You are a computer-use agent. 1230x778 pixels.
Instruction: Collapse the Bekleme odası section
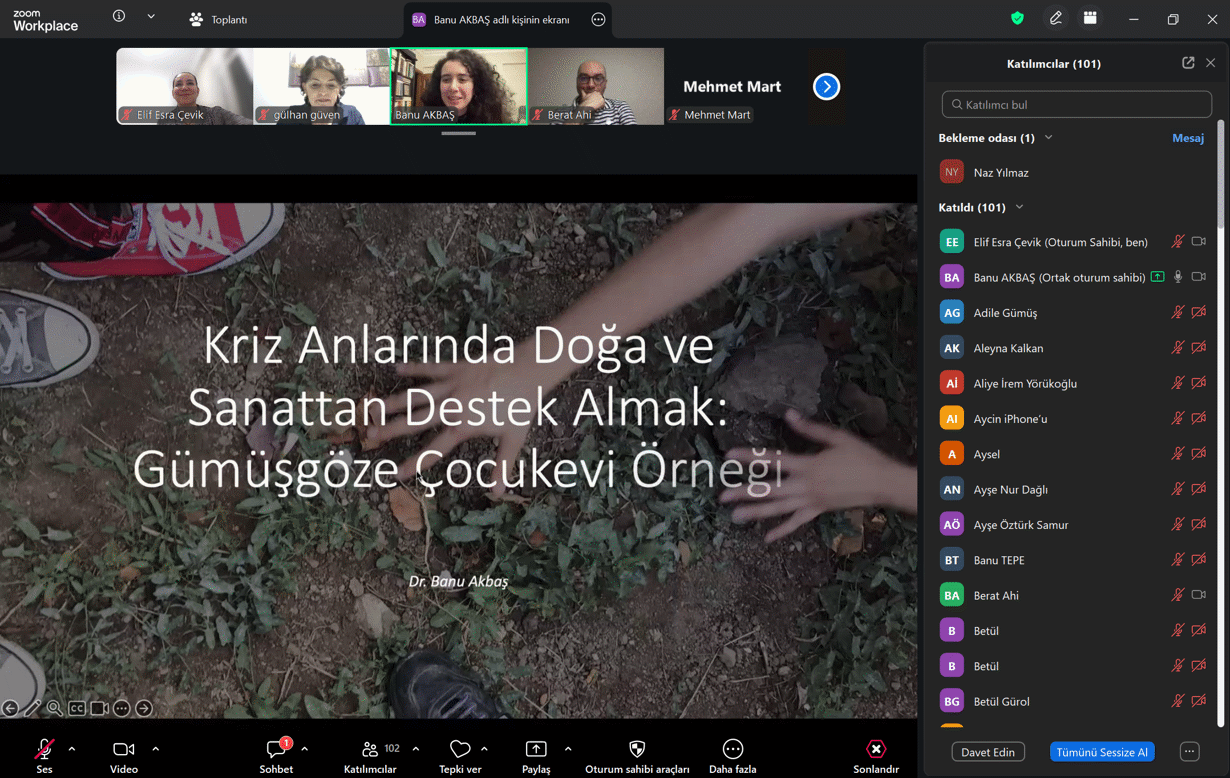[x=1048, y=138]
